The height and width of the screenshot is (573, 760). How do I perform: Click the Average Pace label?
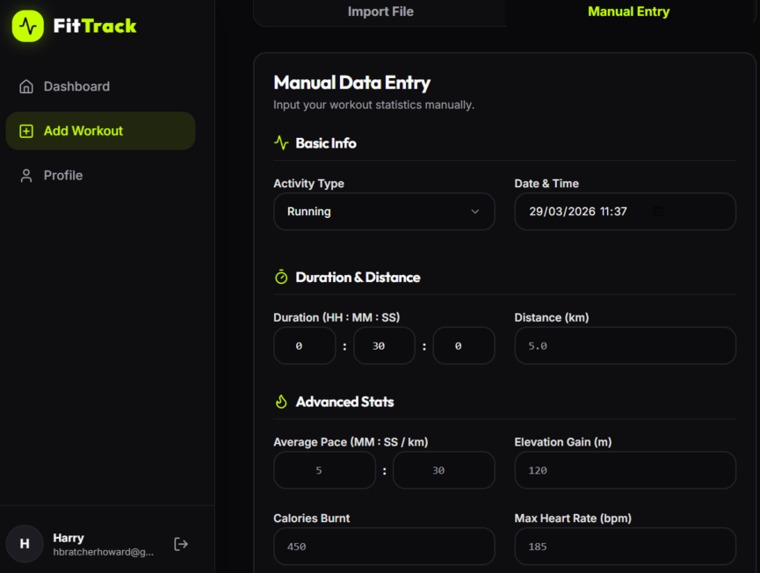point(350,442)
